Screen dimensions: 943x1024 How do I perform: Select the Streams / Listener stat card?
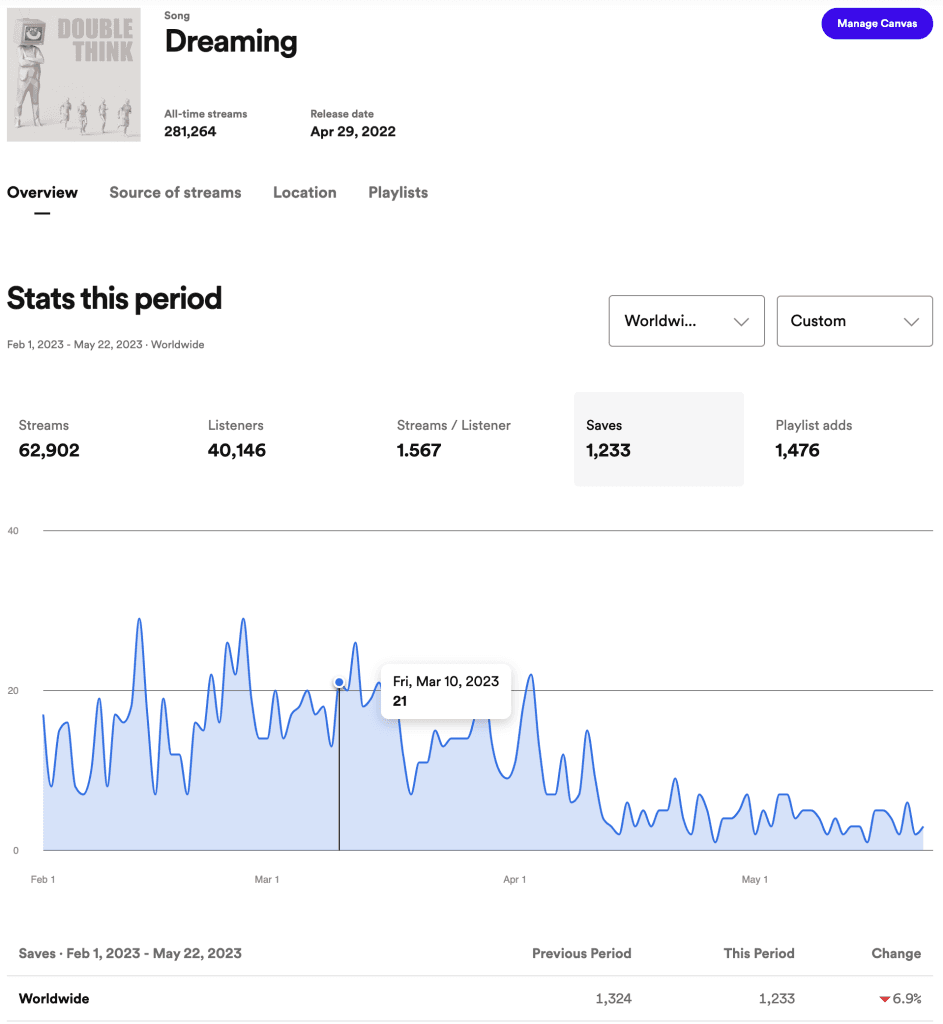[470, 439]
